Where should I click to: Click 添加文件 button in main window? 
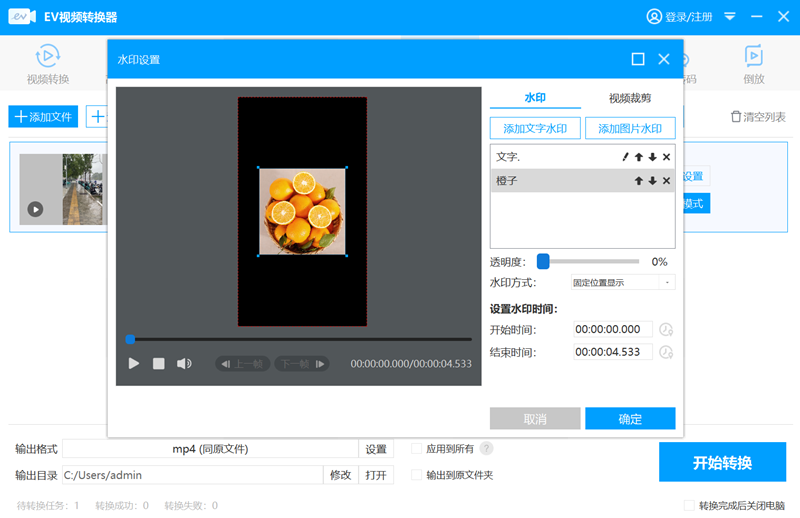pyautogui.click(x=43, y=117)
